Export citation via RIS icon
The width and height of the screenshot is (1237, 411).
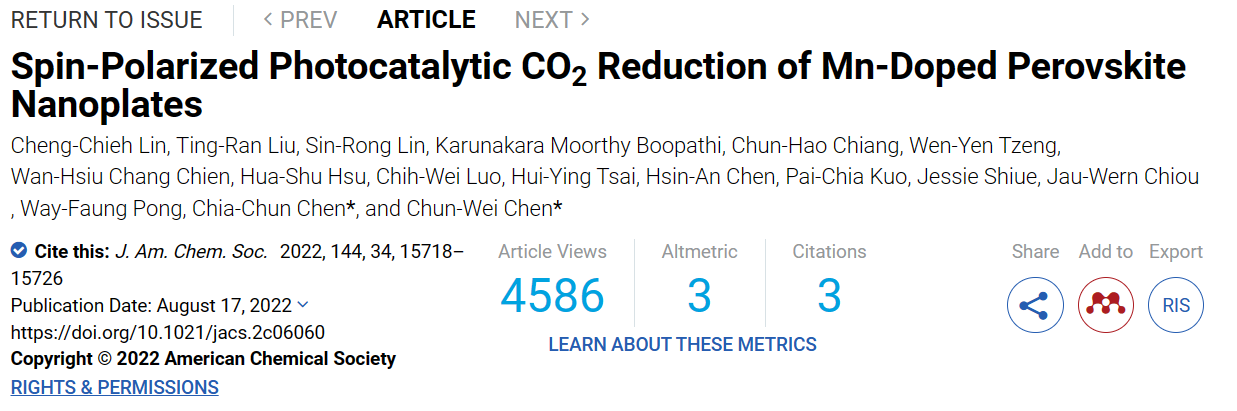coord(1176,305)
